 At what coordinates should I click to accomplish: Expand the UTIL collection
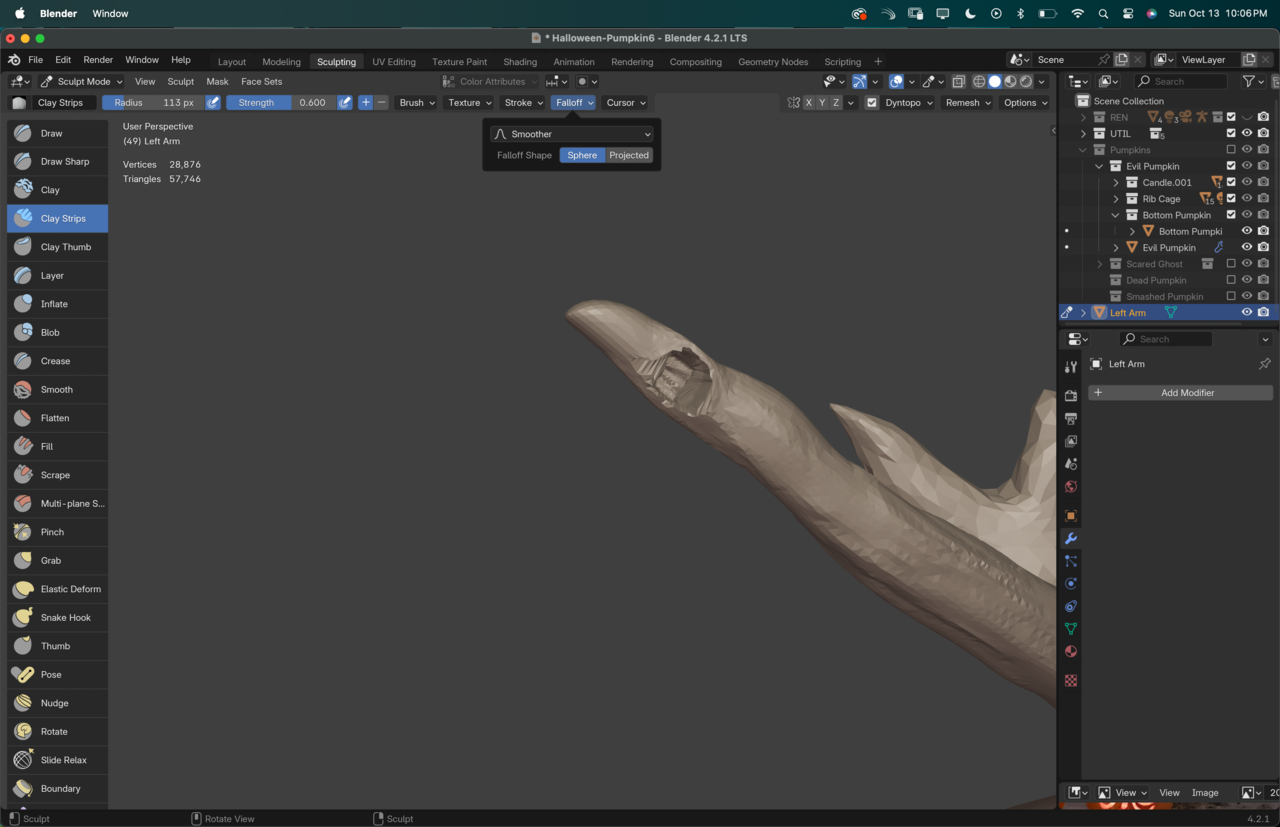pos(1083,133)
